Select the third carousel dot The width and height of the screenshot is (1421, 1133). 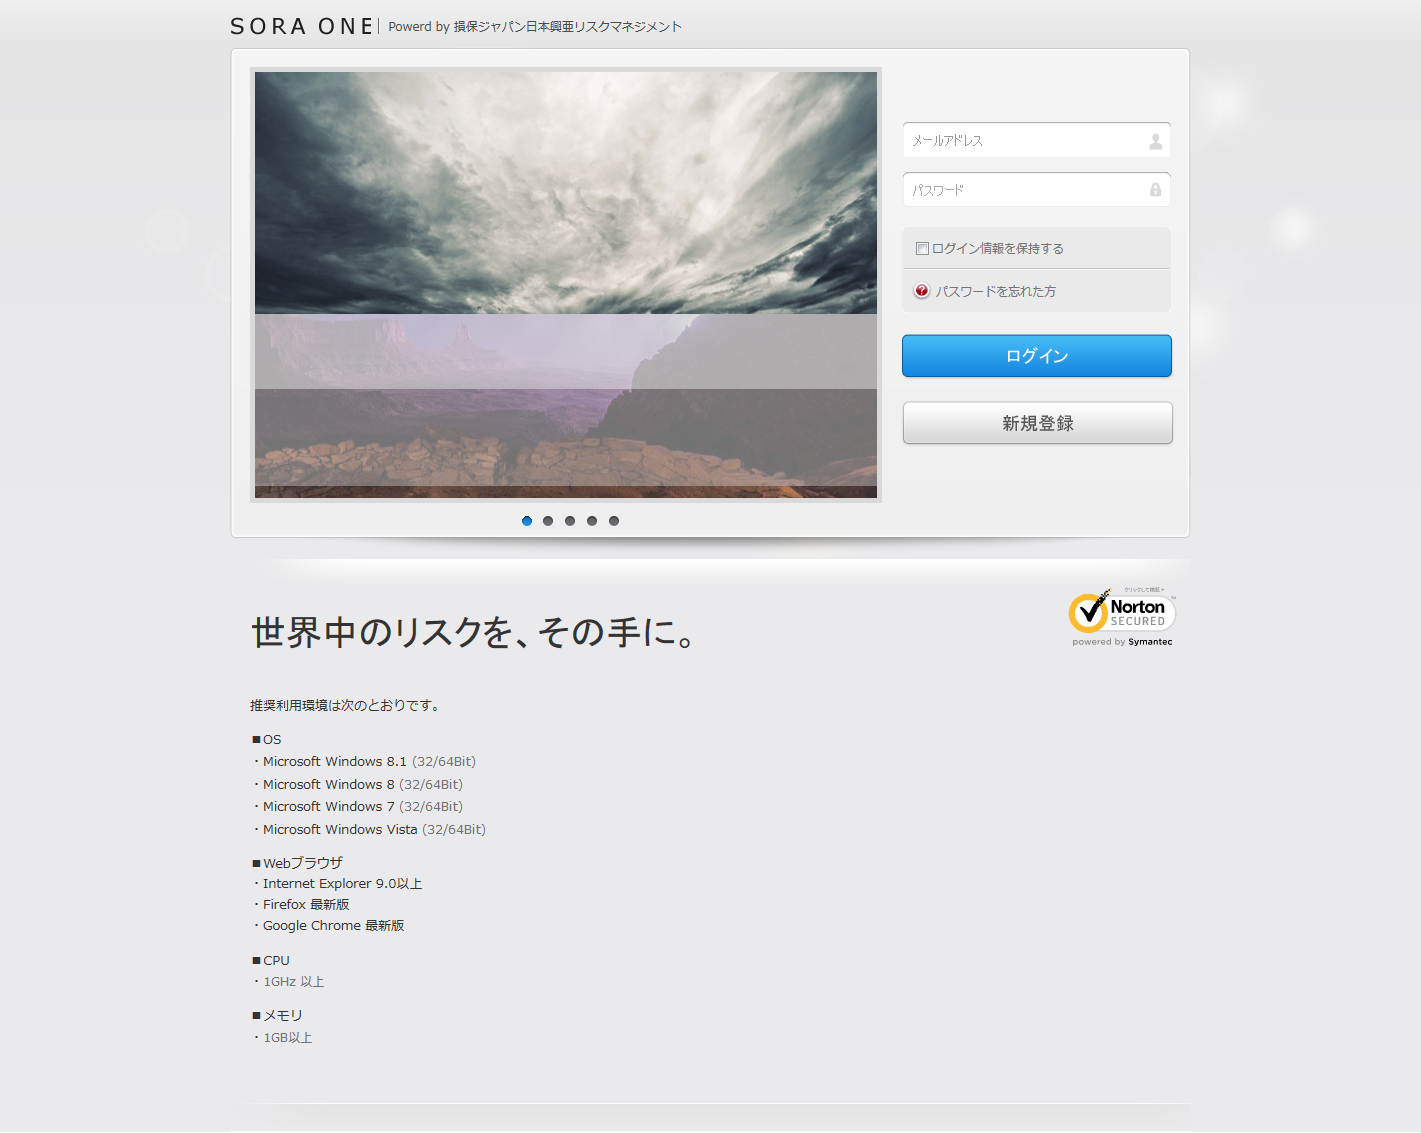coord(570,521)
